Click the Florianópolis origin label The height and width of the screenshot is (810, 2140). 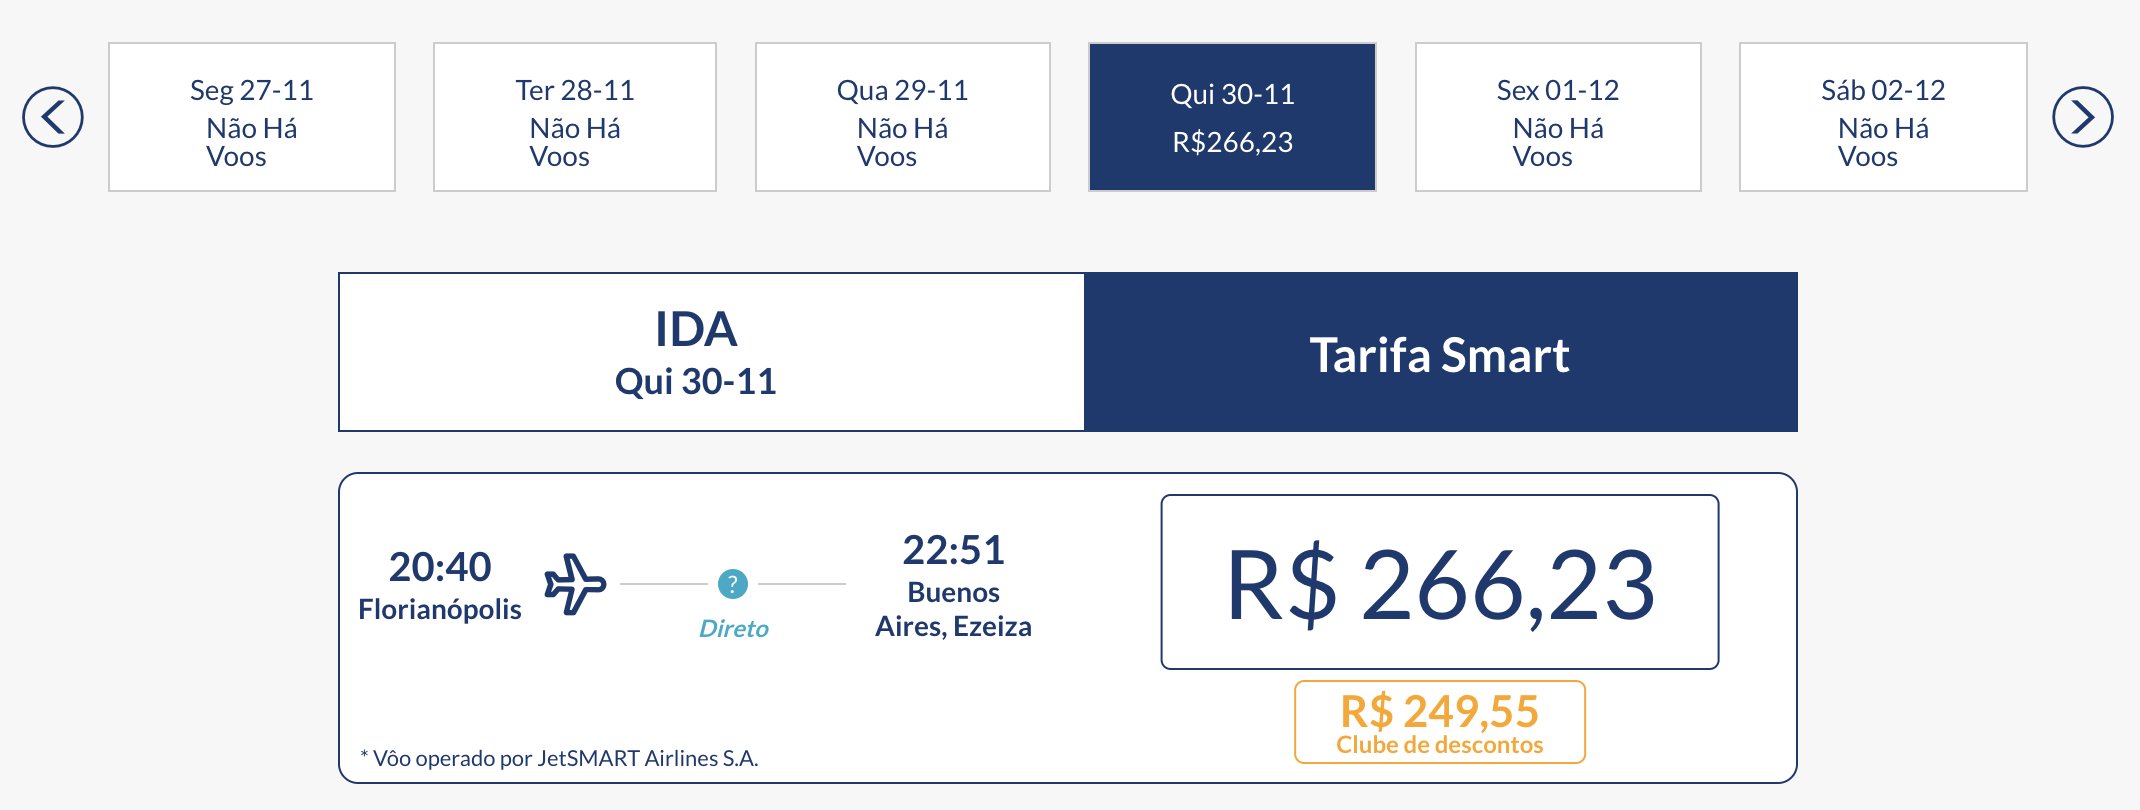pyautogui.click(x=440, y=609)
